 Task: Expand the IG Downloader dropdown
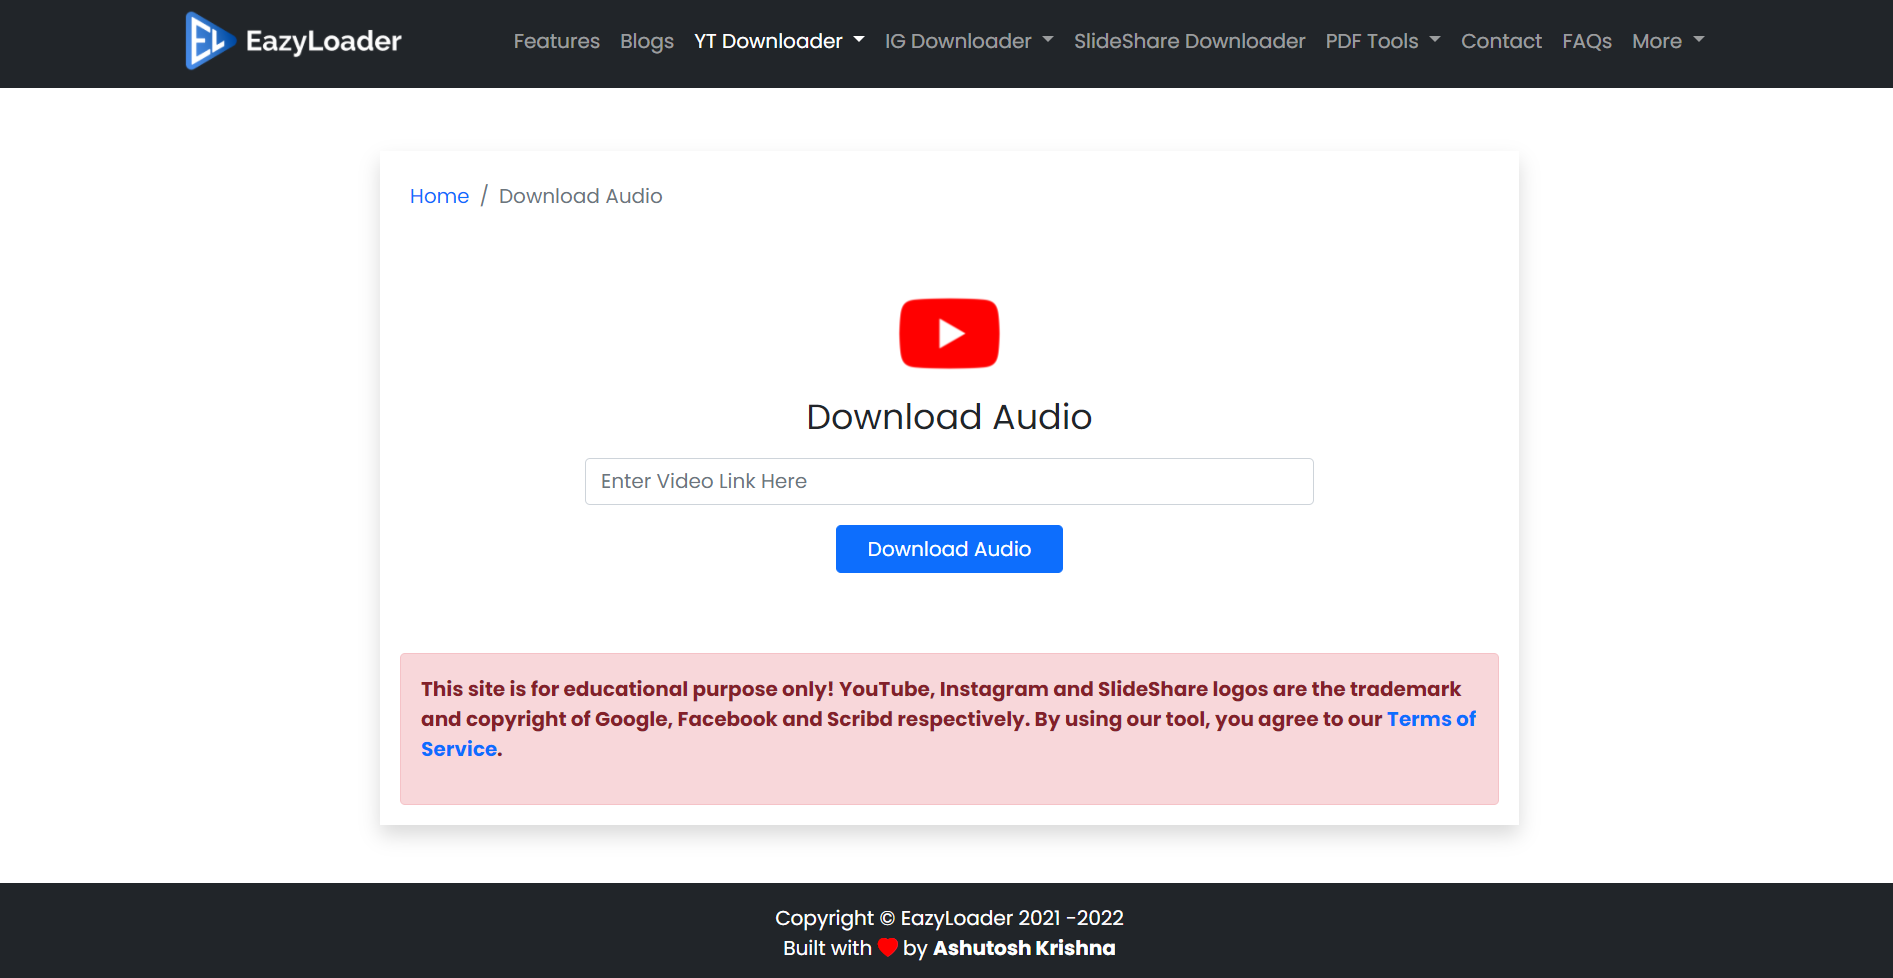coord(969,41)
